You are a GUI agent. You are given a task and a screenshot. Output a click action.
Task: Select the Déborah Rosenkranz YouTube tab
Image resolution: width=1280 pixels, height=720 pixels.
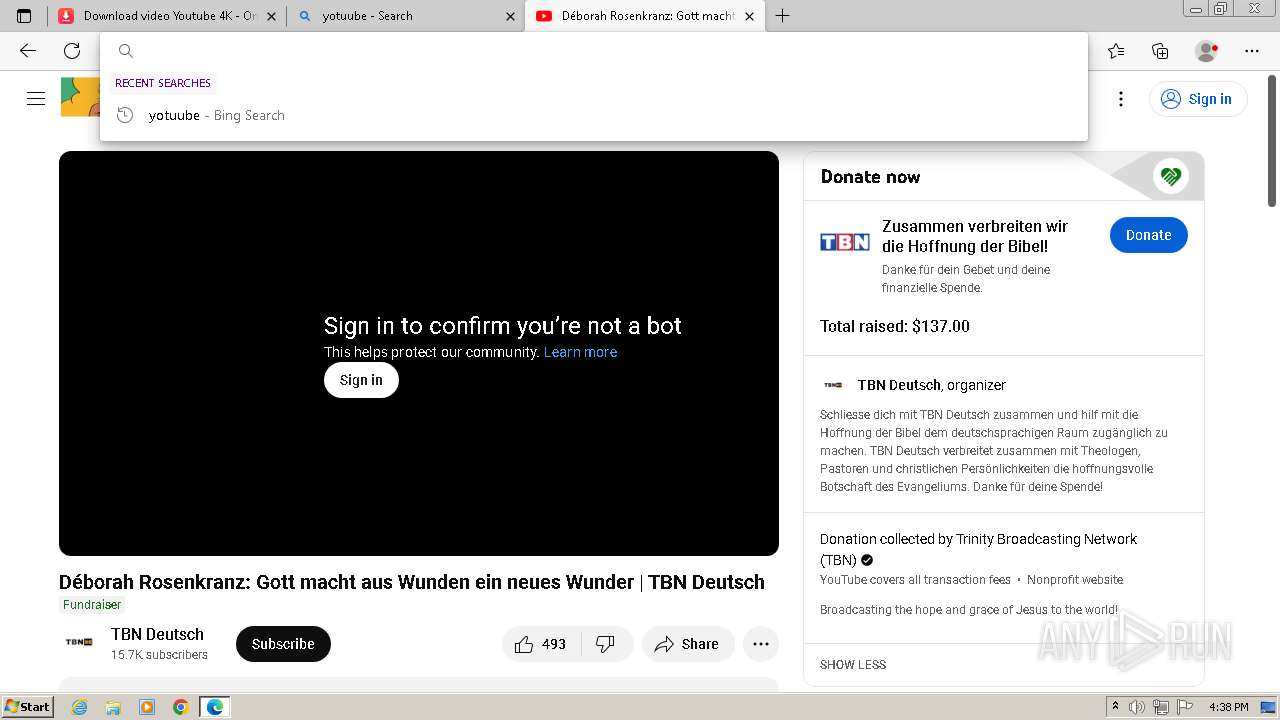click(x=643, y=16)
